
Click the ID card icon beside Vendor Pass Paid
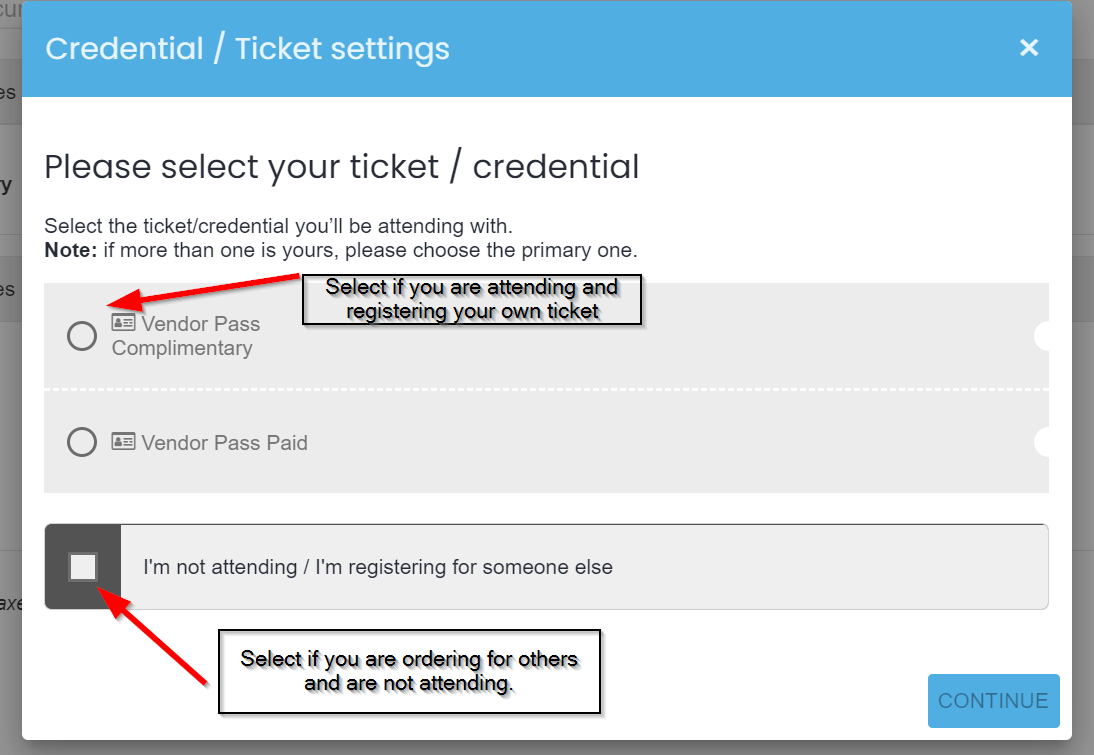[123, 441]
